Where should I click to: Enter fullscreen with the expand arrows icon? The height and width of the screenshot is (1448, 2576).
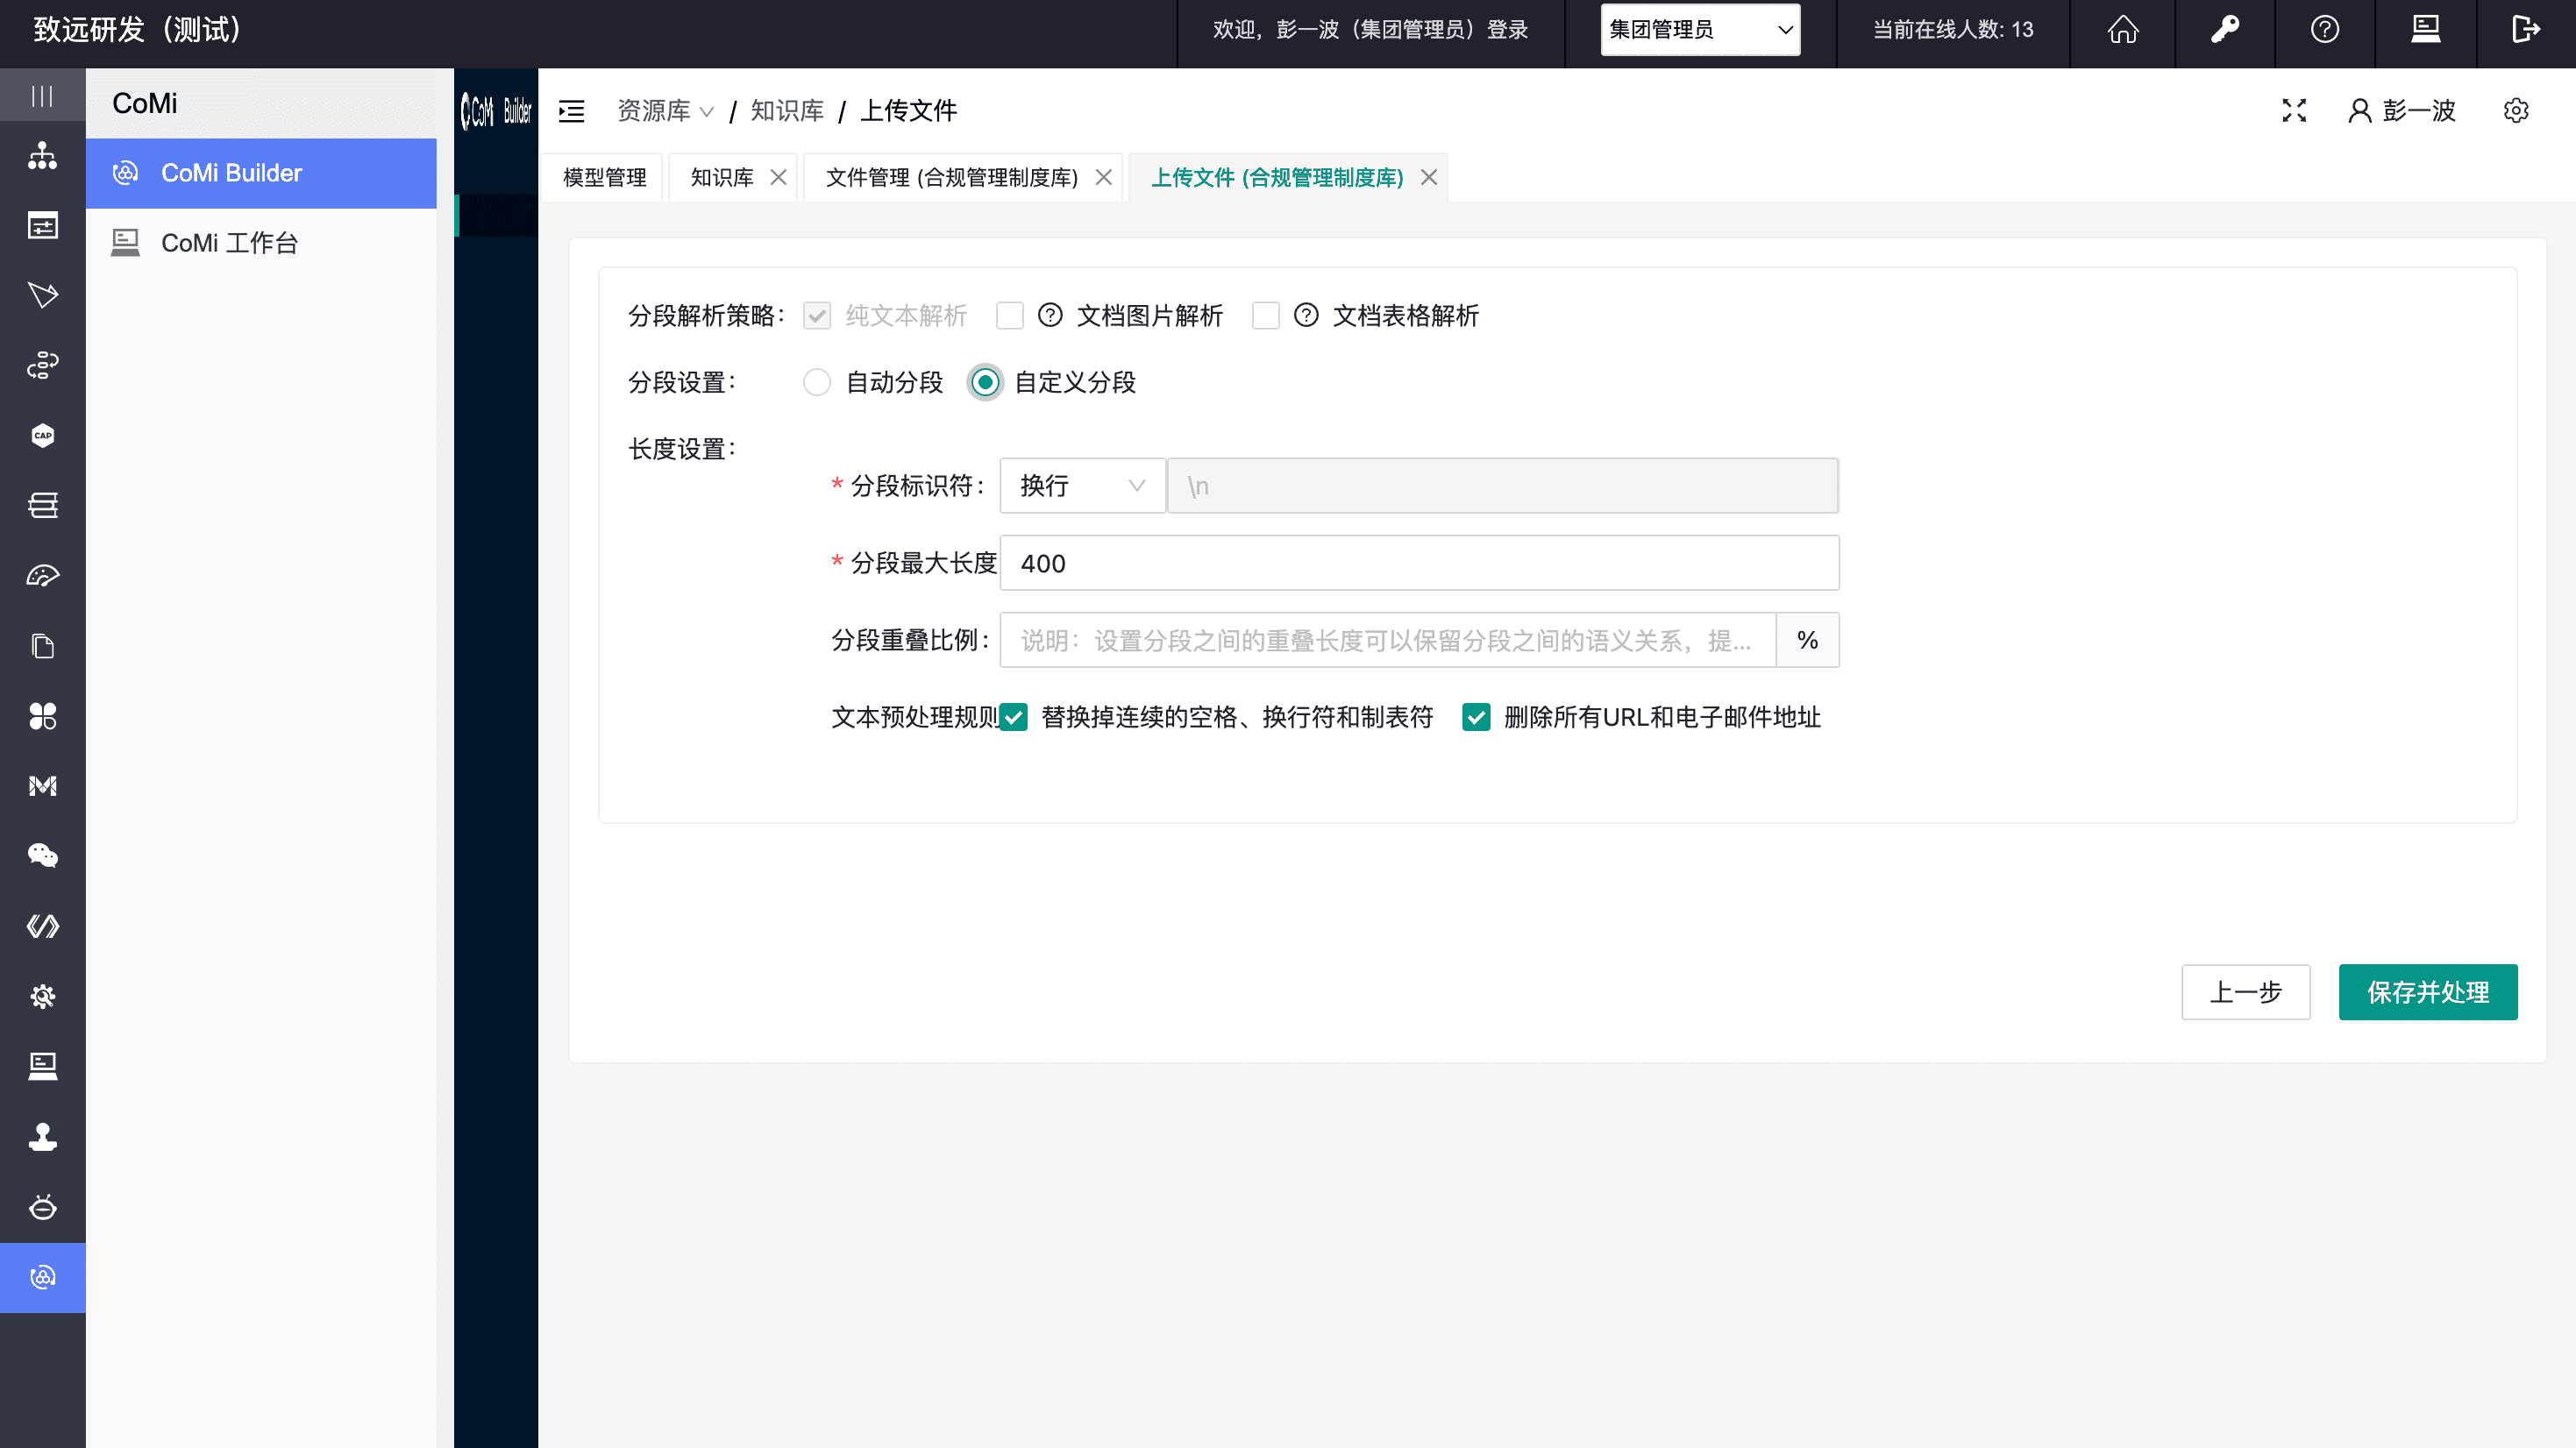tap(2294, 111)
